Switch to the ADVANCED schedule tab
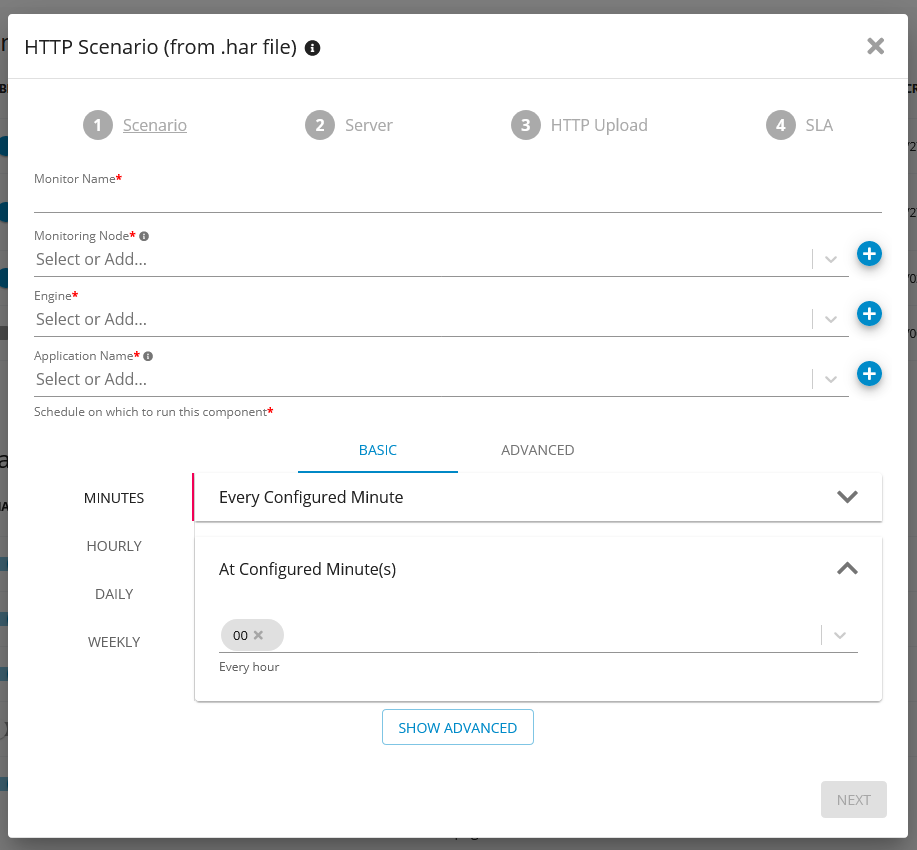 (x=537, y=450)
